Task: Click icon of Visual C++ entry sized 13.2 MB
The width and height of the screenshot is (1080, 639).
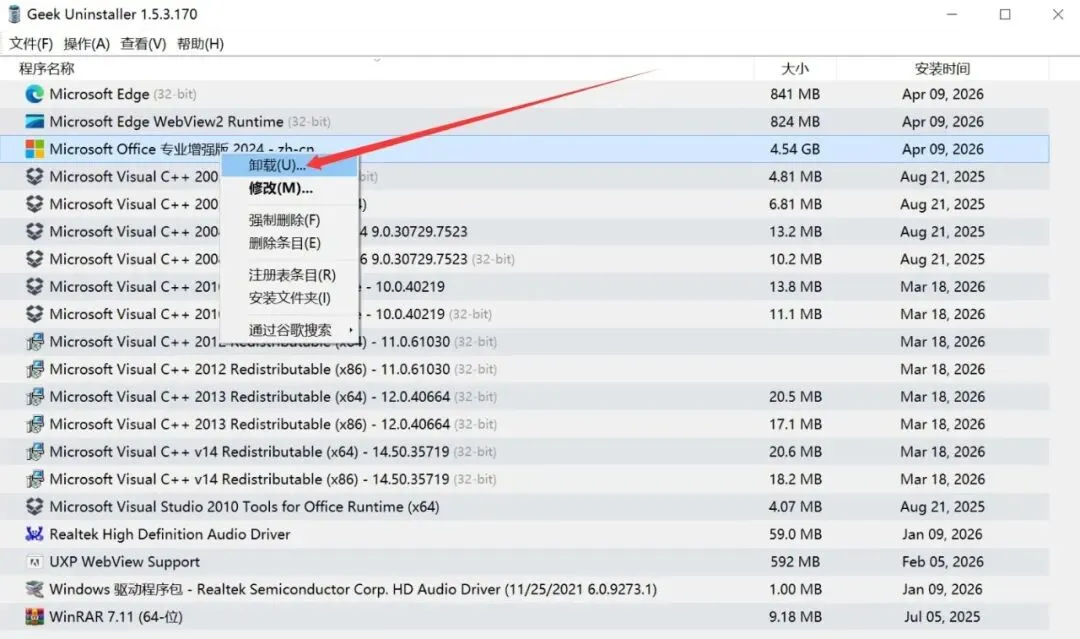Action: click(34, 231)
